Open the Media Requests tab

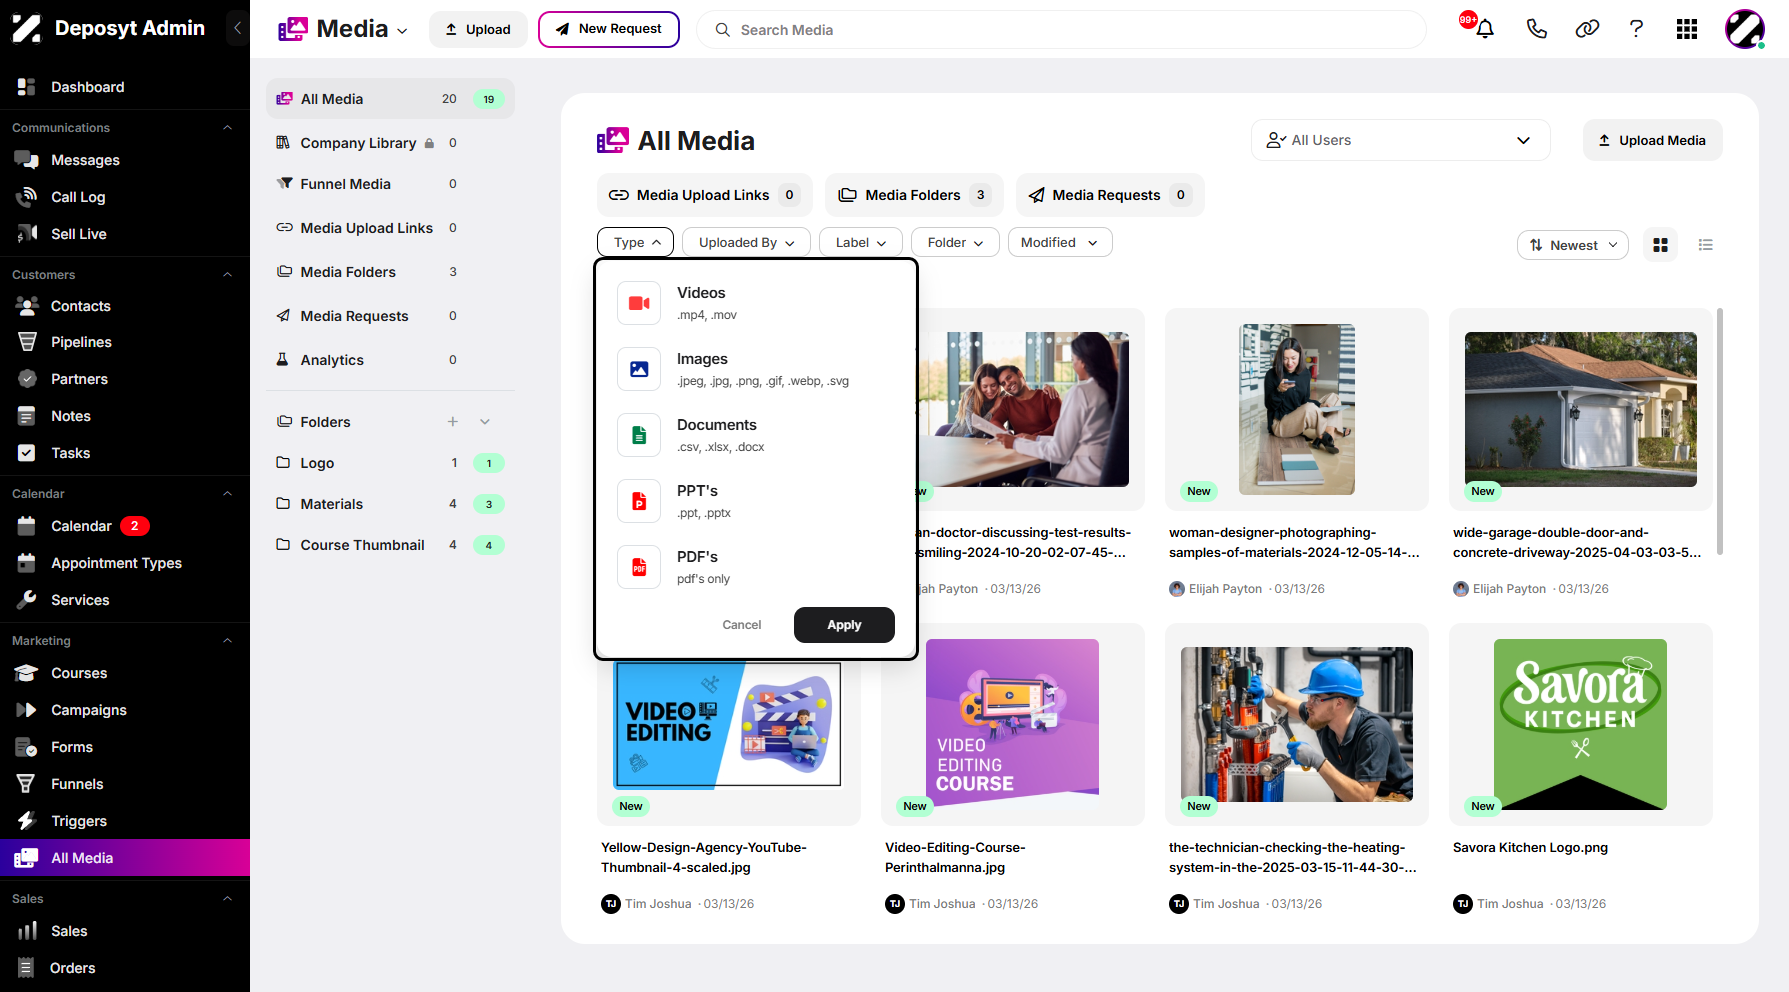pos(1110,195)
